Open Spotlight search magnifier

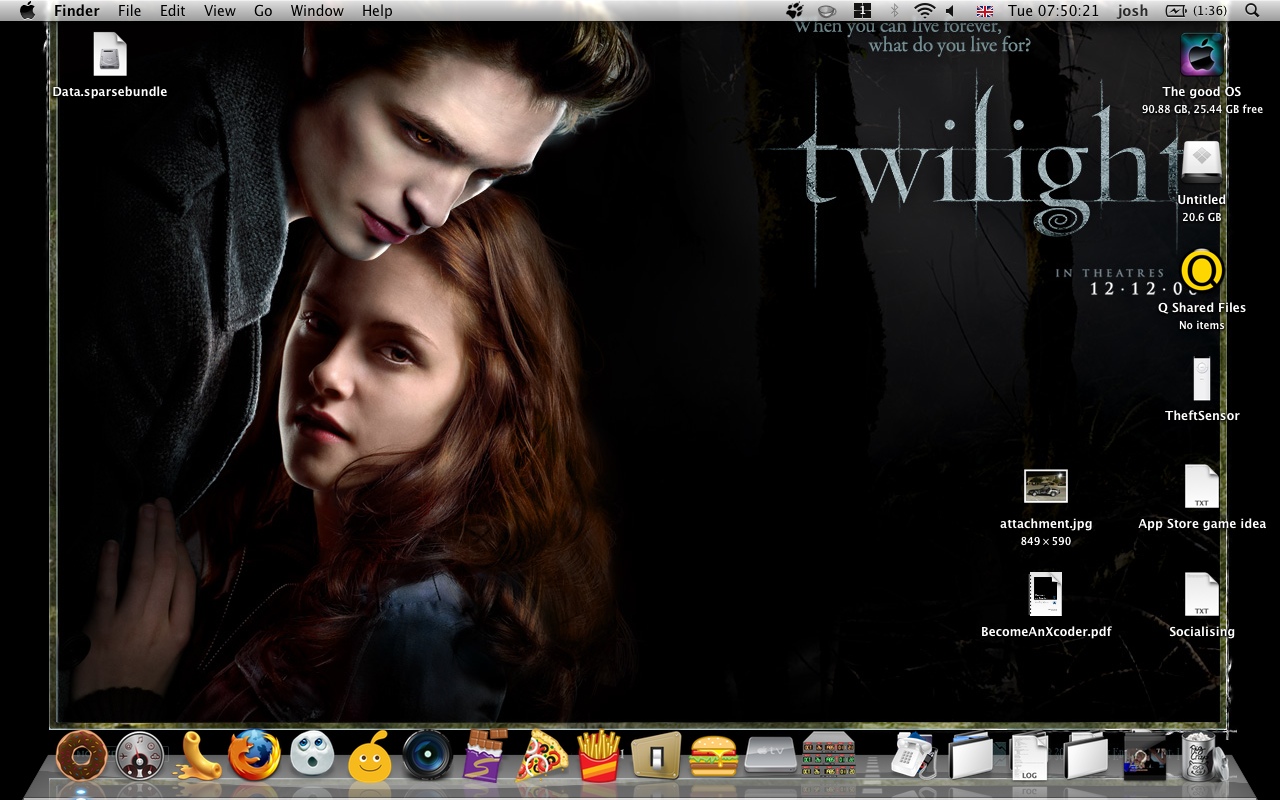(x=1252, y=11)
